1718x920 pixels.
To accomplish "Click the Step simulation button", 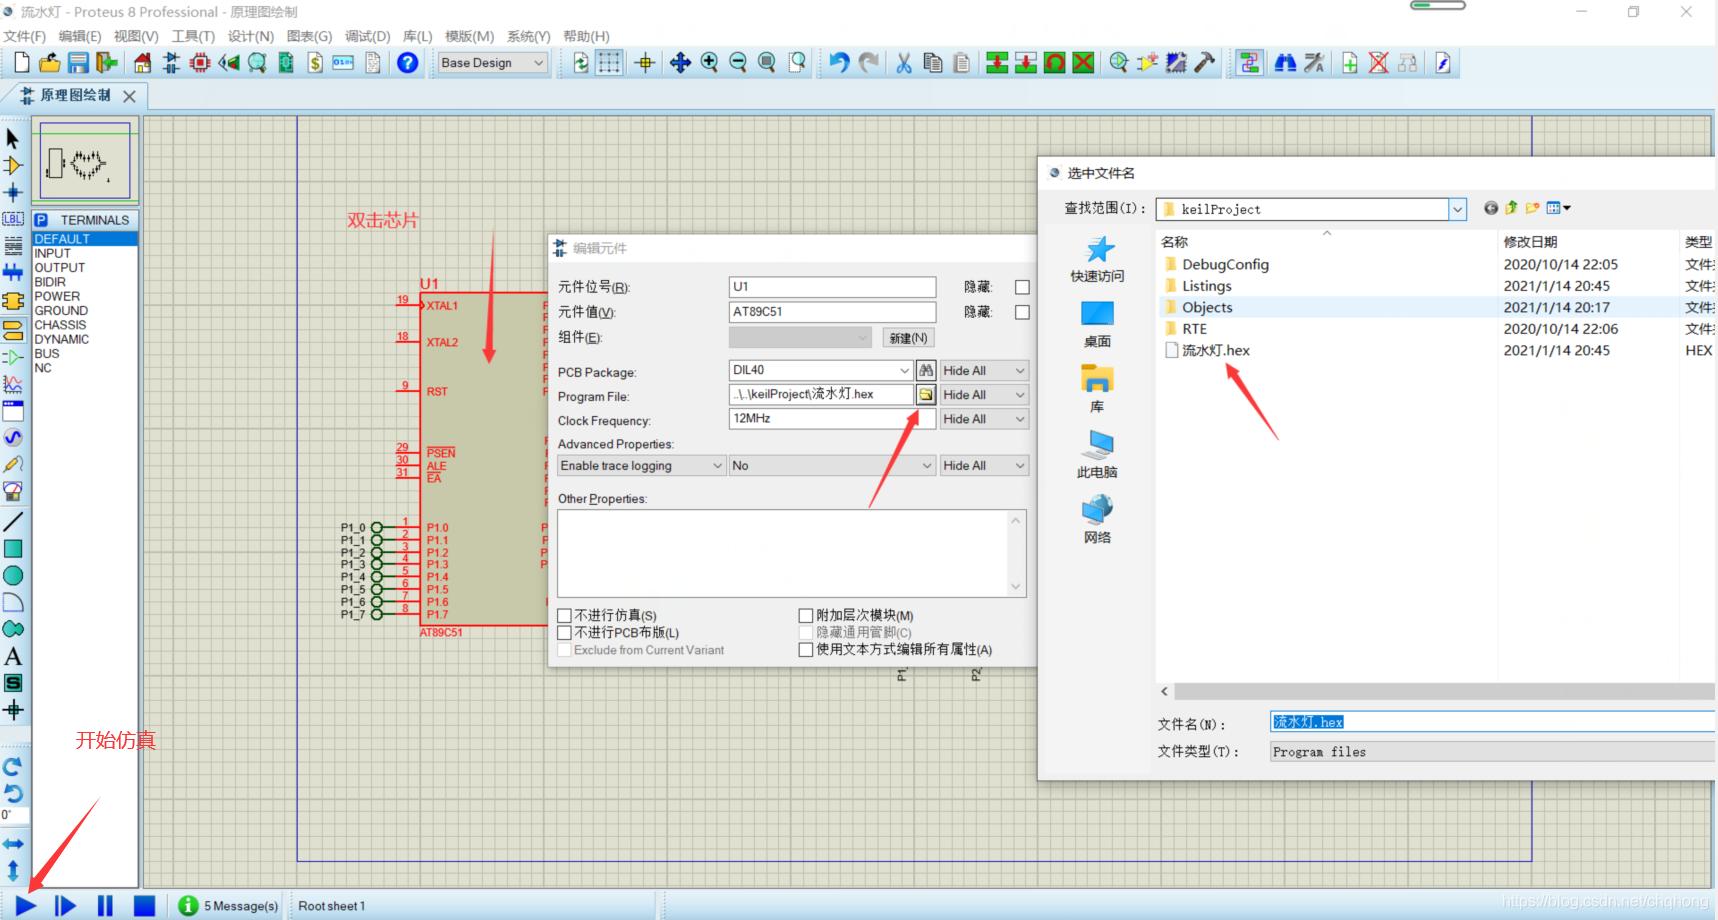I will coord(65,906).
